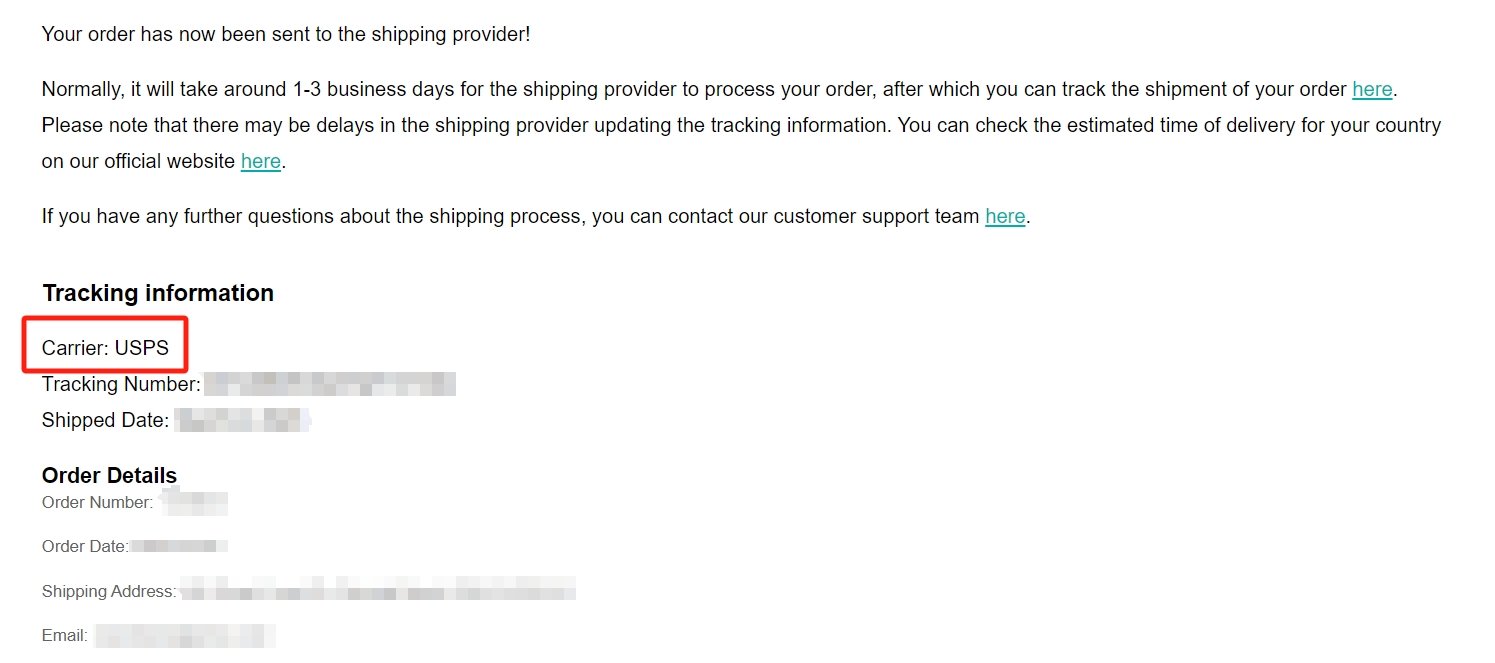The width and height of the screenshot is (1495, 663).
Task: Click the 'Email:' label
Action: tap(64, 635)
